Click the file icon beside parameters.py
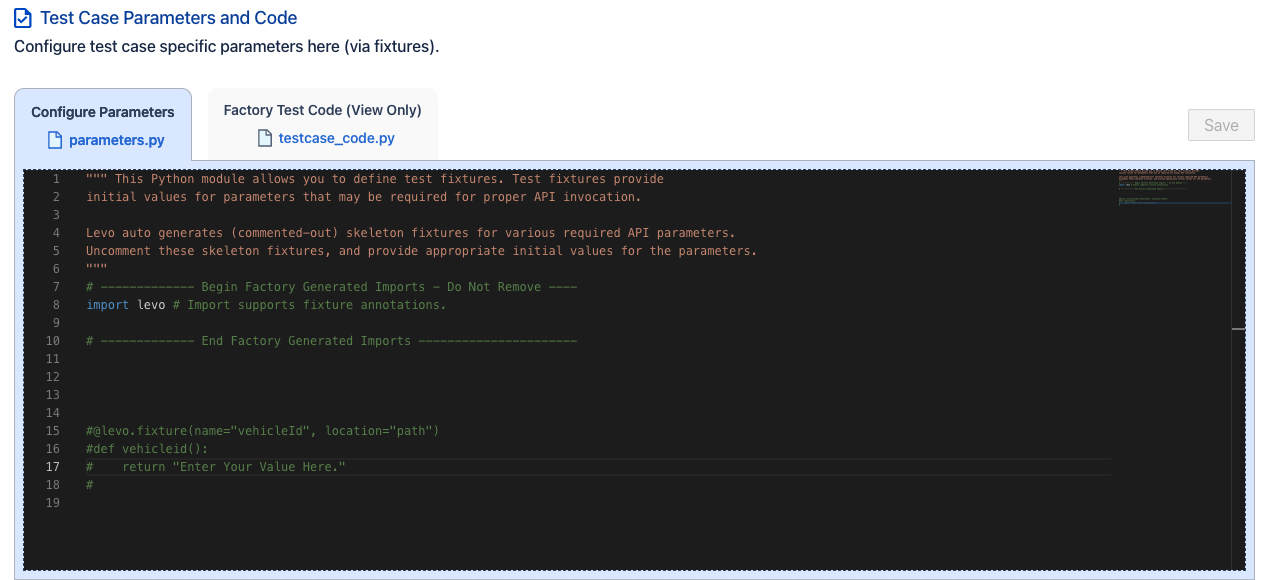The image size is (1268, 580). (x=56, y=140)
